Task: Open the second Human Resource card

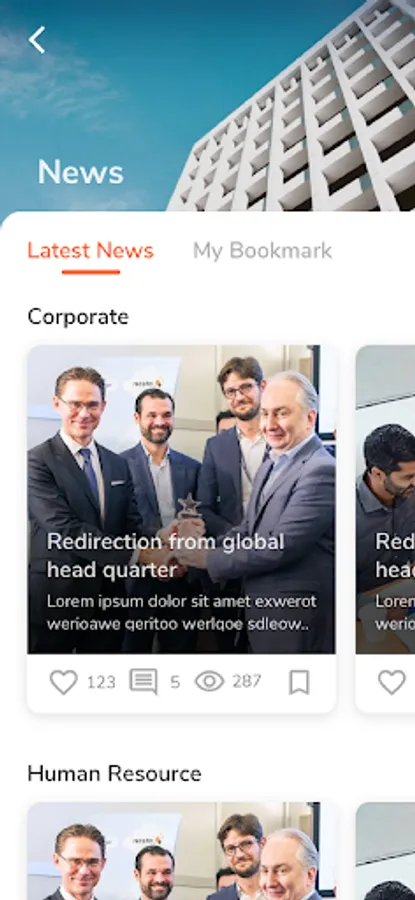Action: 385,851
